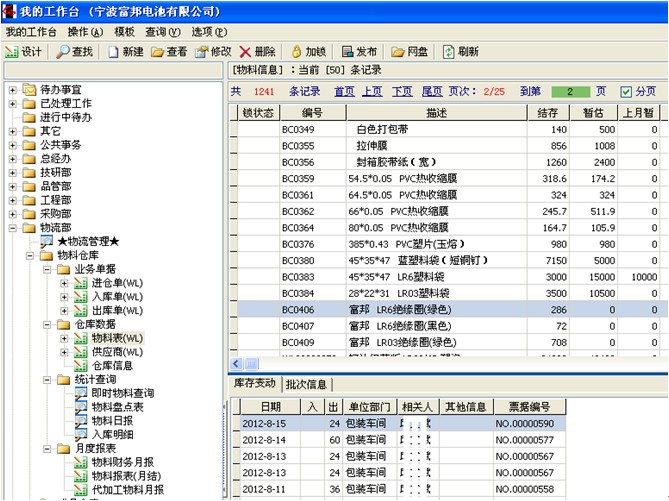Create a record with 新建 icon
Screen dimensions: 669x501
tap(112, 51)
